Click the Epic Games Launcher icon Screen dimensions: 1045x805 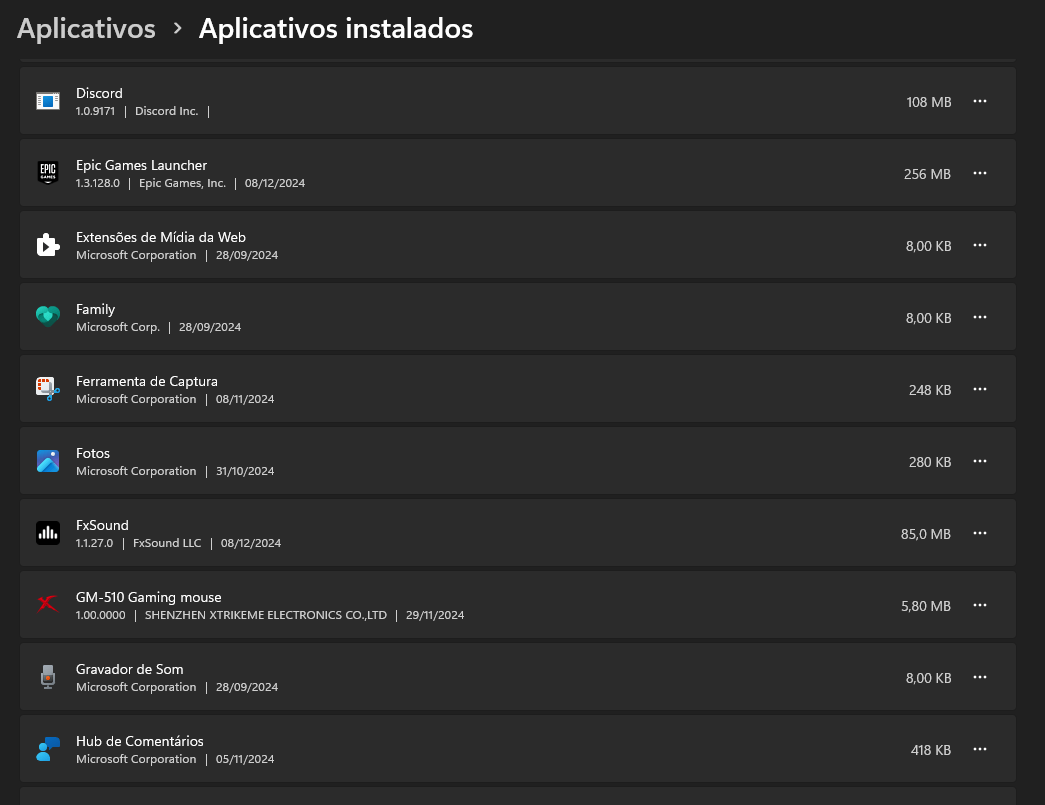[48, 173]
